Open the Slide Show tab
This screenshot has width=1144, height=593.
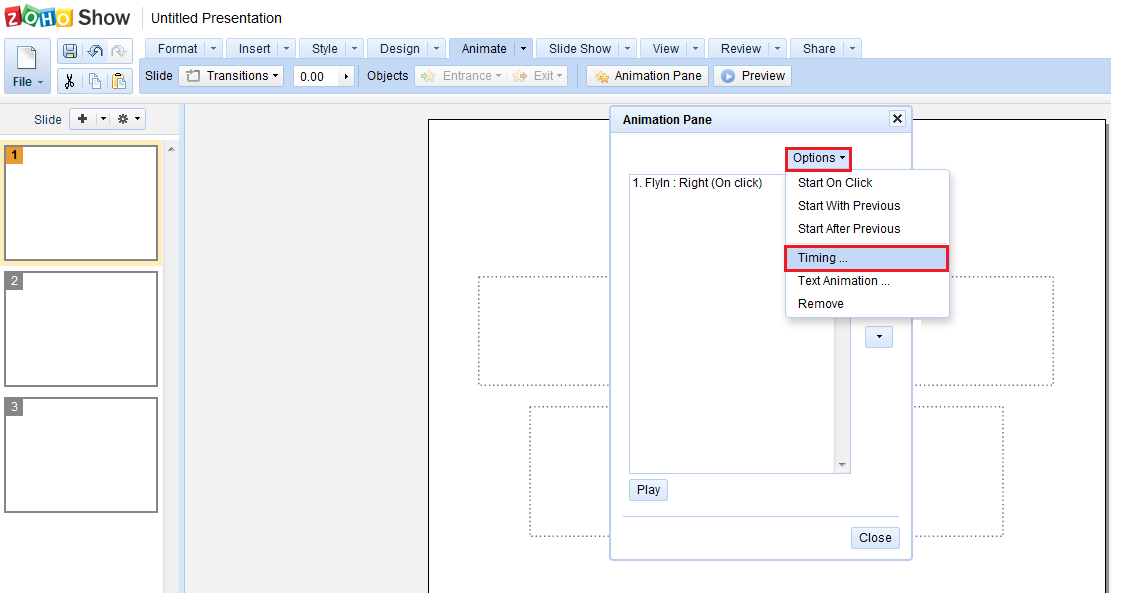[580, 49]
